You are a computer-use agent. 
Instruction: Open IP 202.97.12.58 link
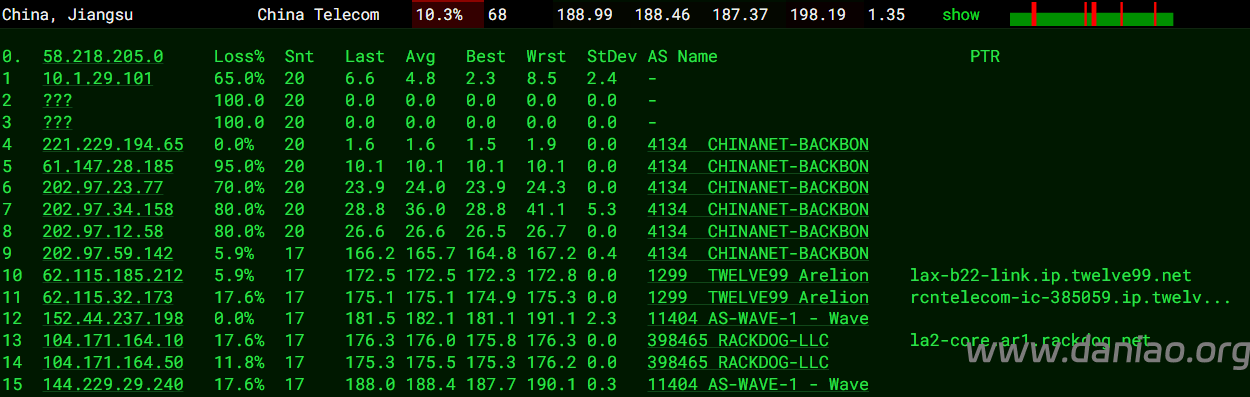(x=103, y=231)
